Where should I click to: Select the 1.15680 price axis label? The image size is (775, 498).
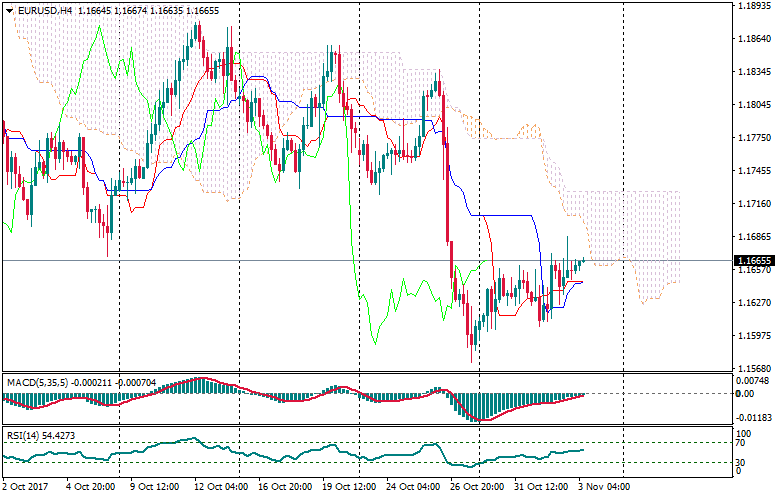tap(751, 368)
